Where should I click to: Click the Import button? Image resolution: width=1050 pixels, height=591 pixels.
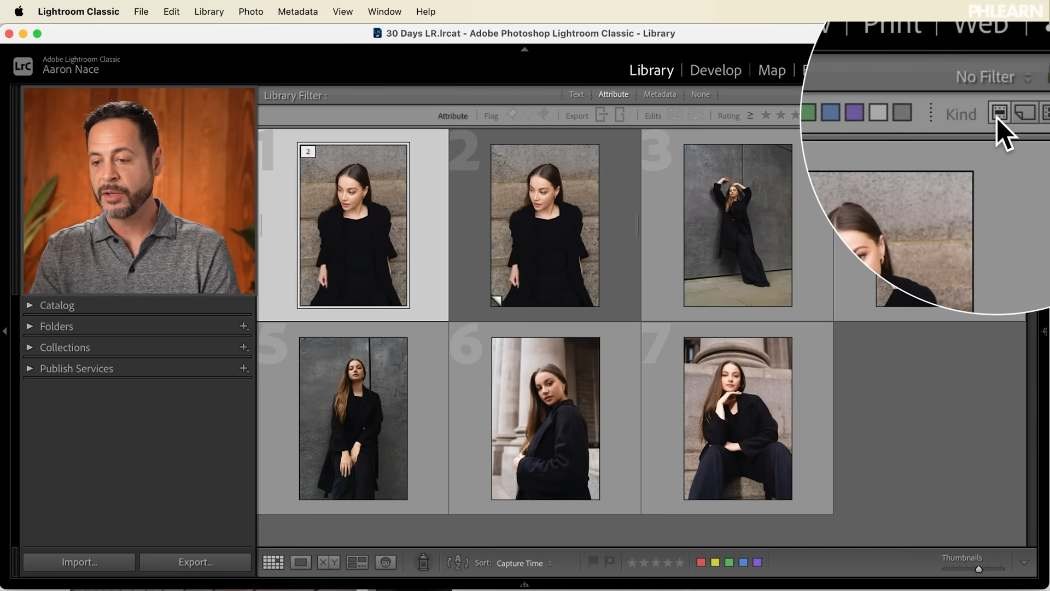[79, 562]
